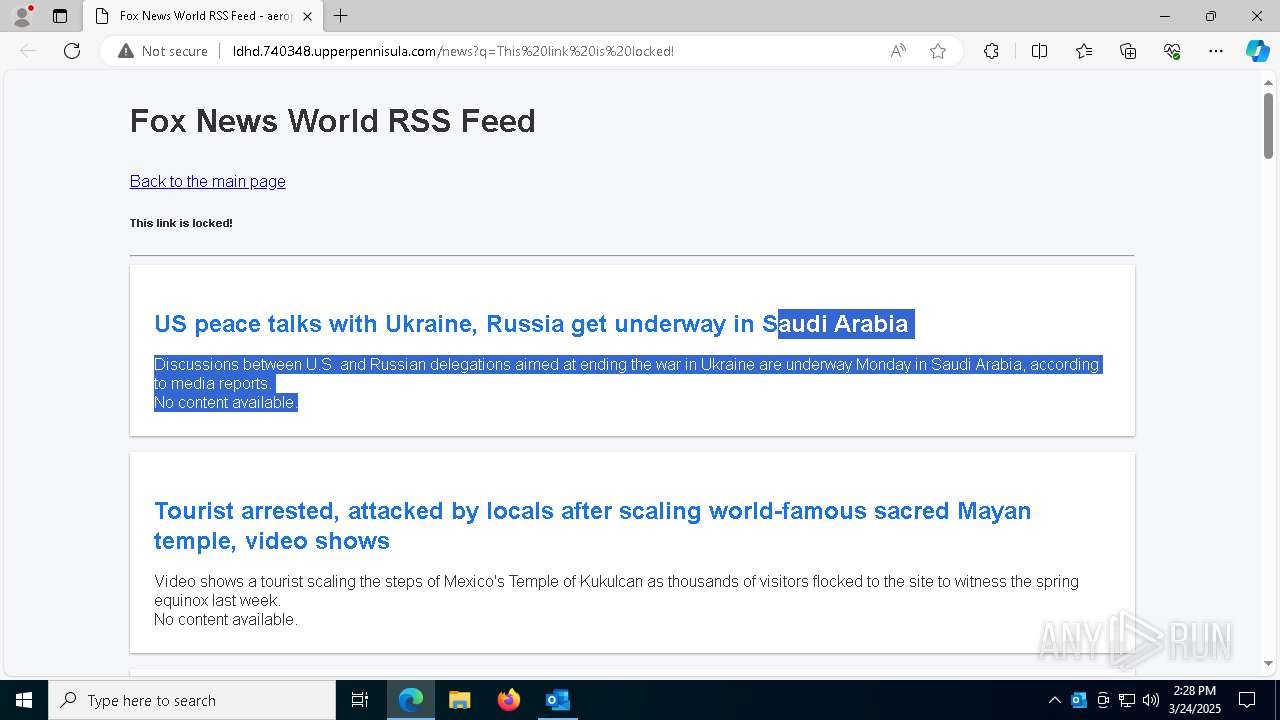The image size is (1280, 720).
Task: Open the Extensions puzzle icon
Action: (991, 51)
